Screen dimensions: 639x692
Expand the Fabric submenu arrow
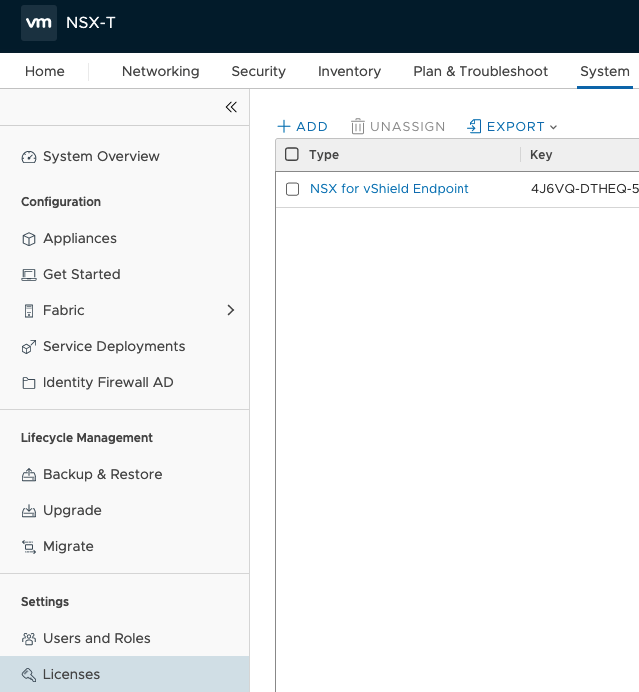point(231,311)
